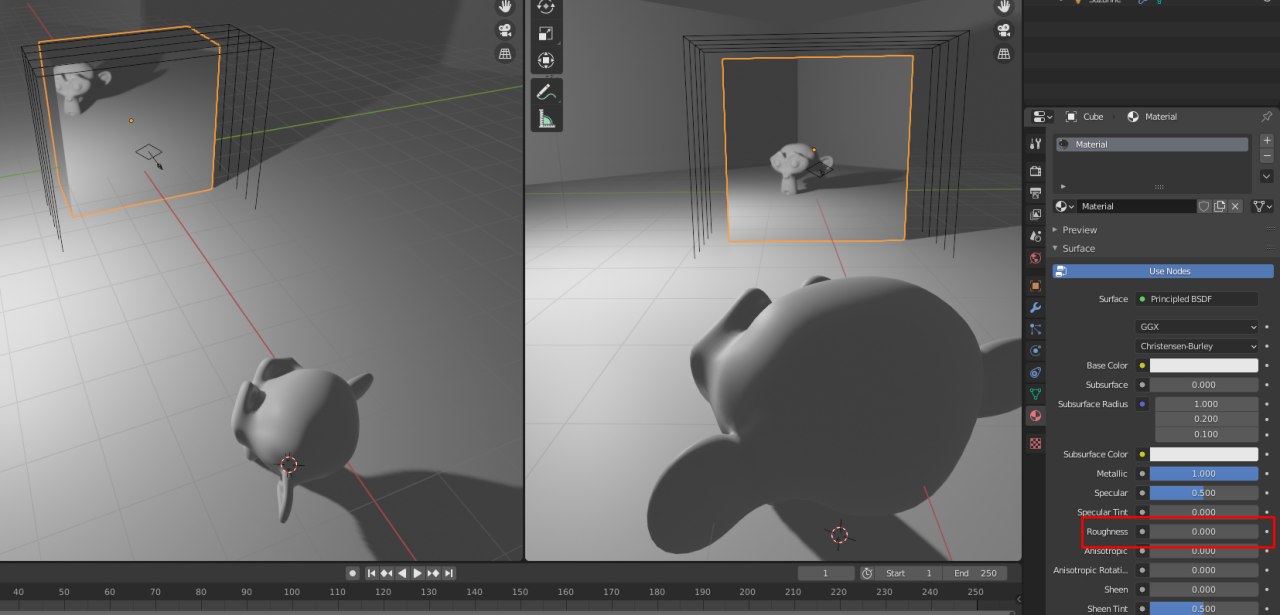The width and height of the screenshot is (1280, 615).
Task: Animate Roughness property dot
Action: click(x=1267, y=532)
